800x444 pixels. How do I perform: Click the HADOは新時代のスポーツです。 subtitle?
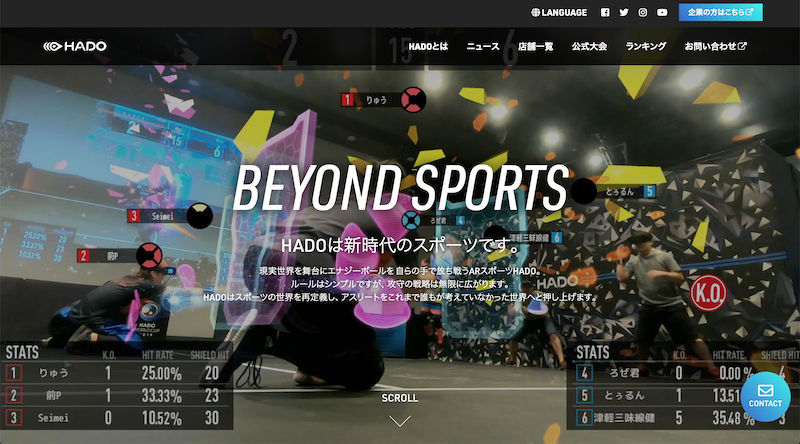[401, 245]
